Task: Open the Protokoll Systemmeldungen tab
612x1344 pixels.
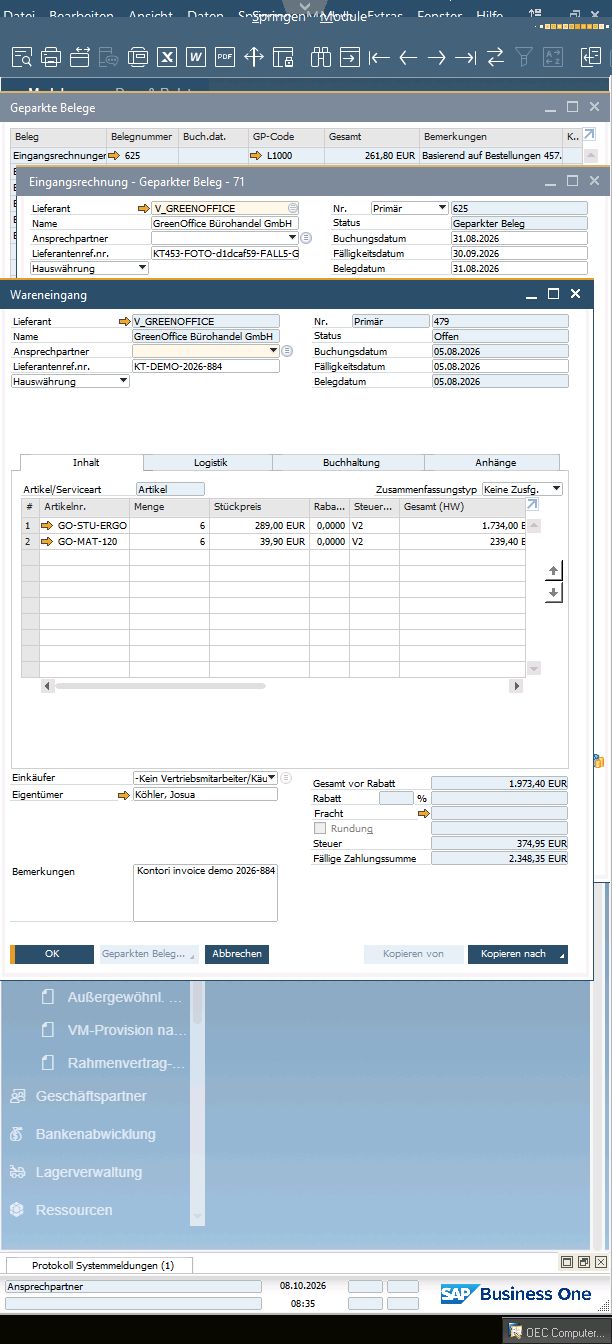Action: pyautogui.click(x=102, y=1265)
